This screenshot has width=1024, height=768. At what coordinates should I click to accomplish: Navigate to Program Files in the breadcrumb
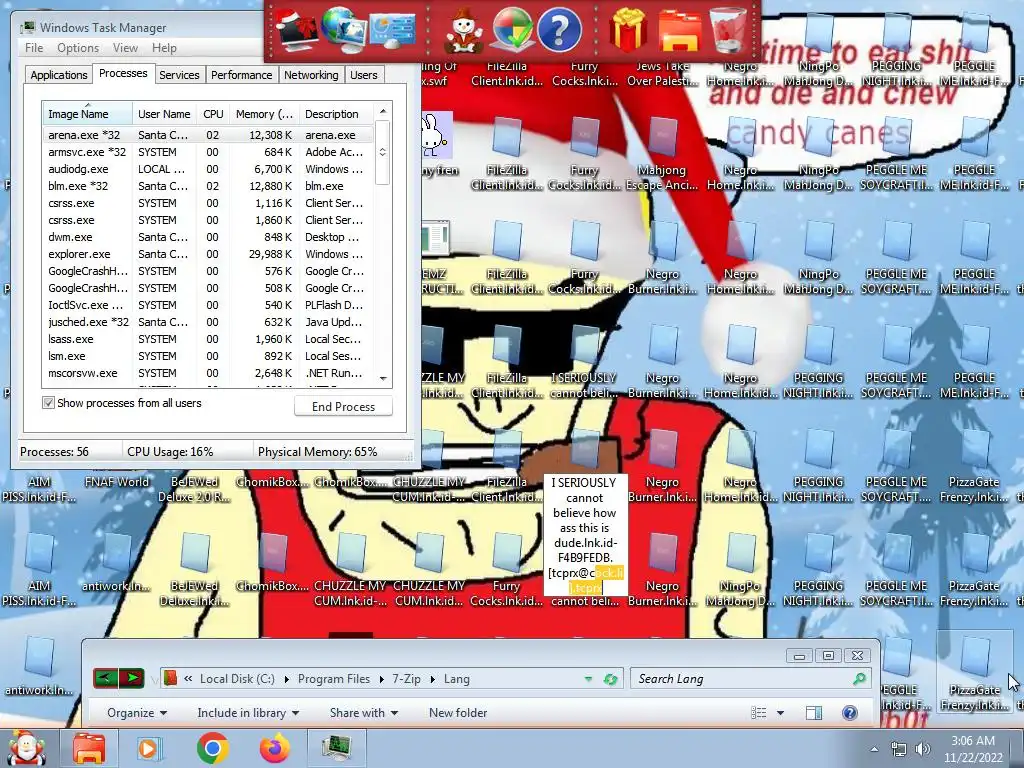click(334, 679)
